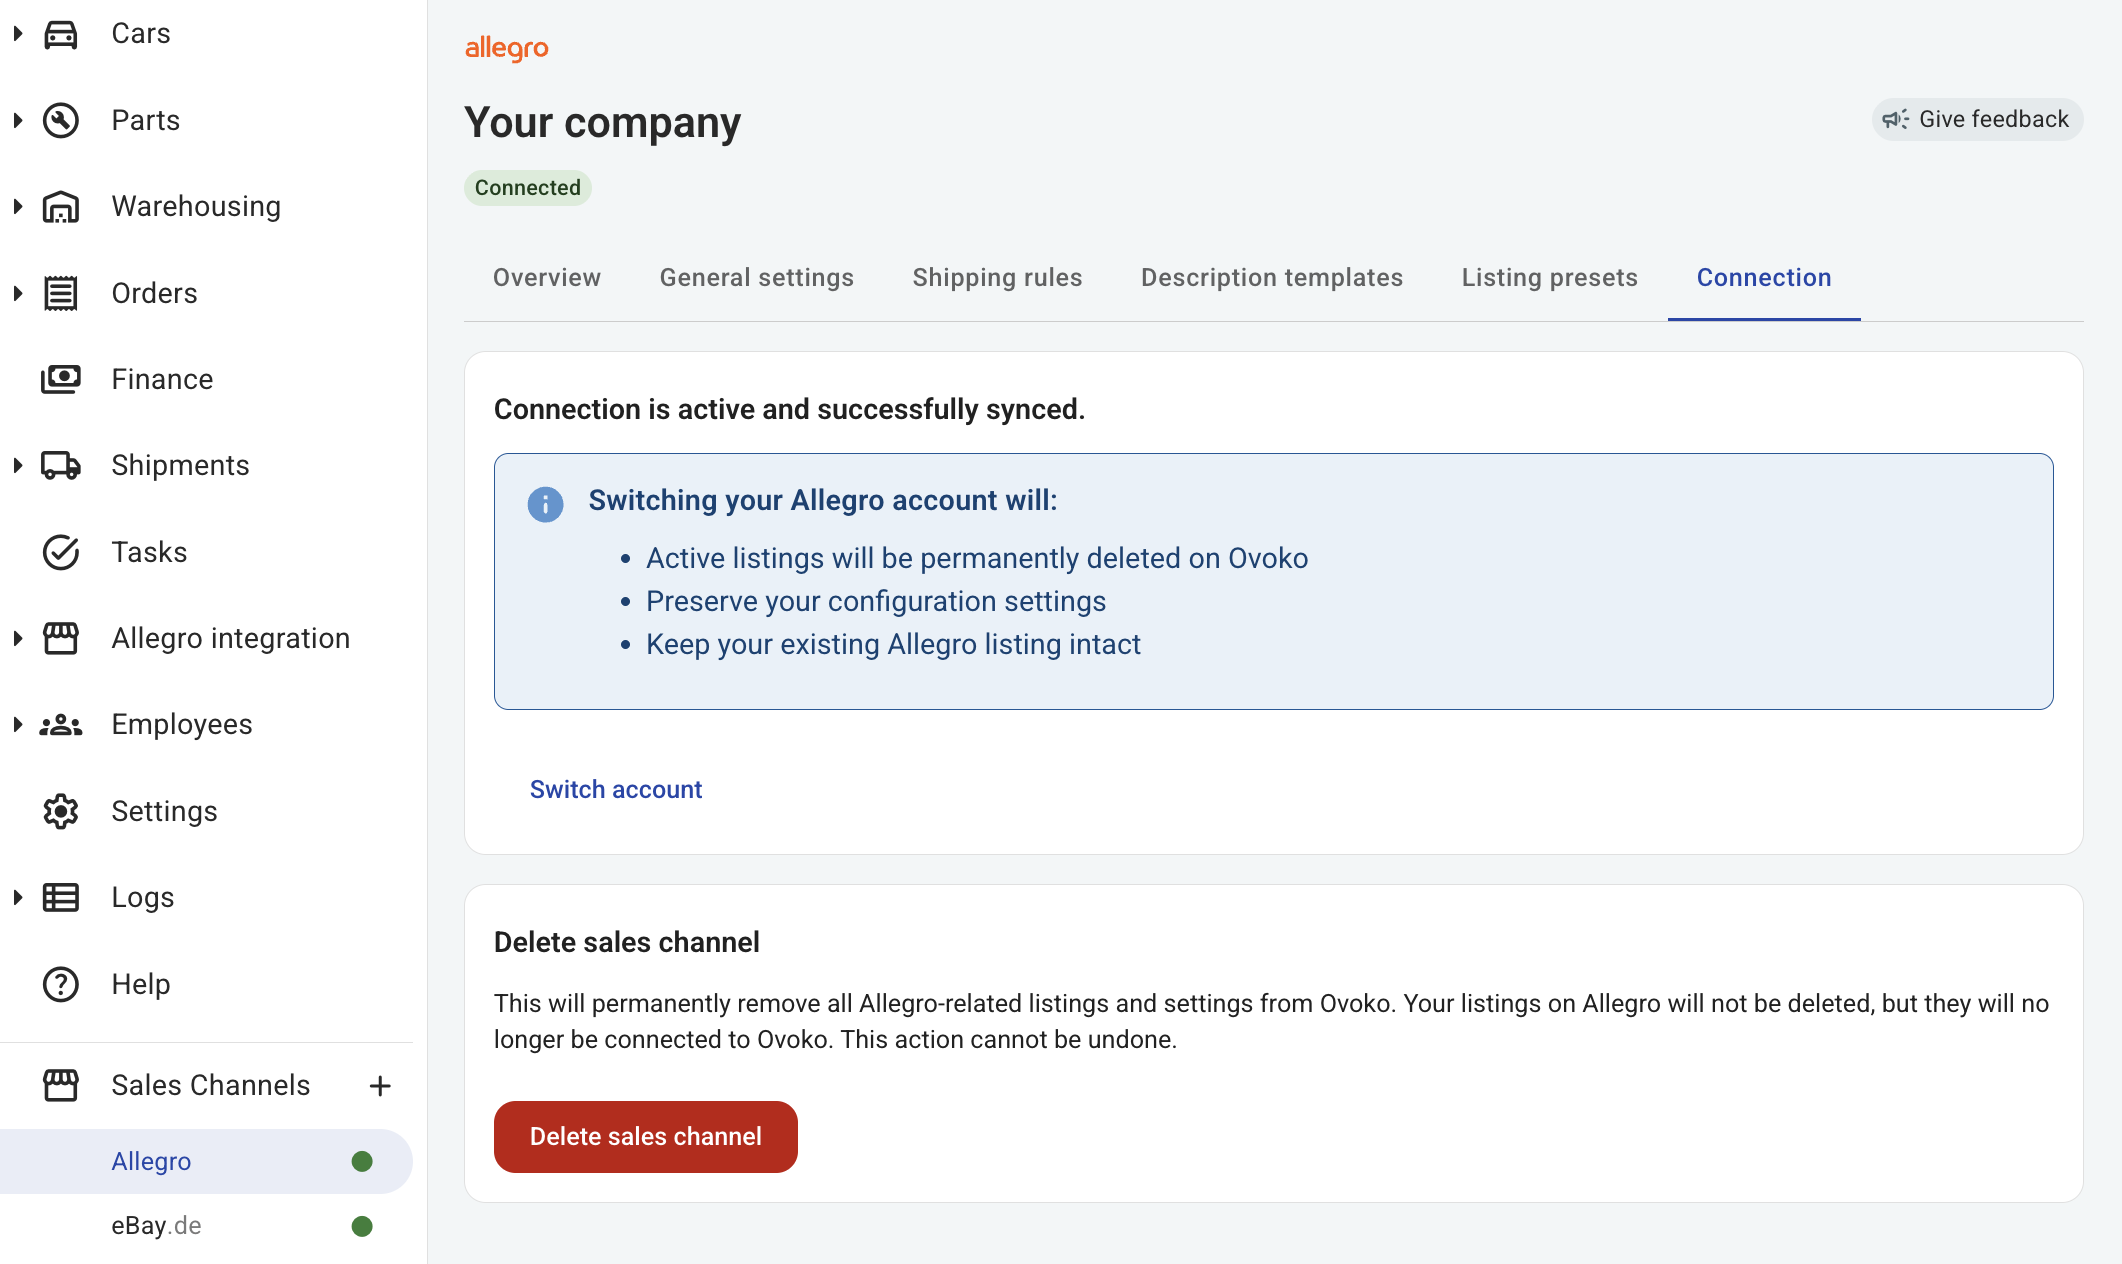Viewport: 2122px width, 1264px height.
Task: Select the Connection tab
Action: pos(1764,278)
